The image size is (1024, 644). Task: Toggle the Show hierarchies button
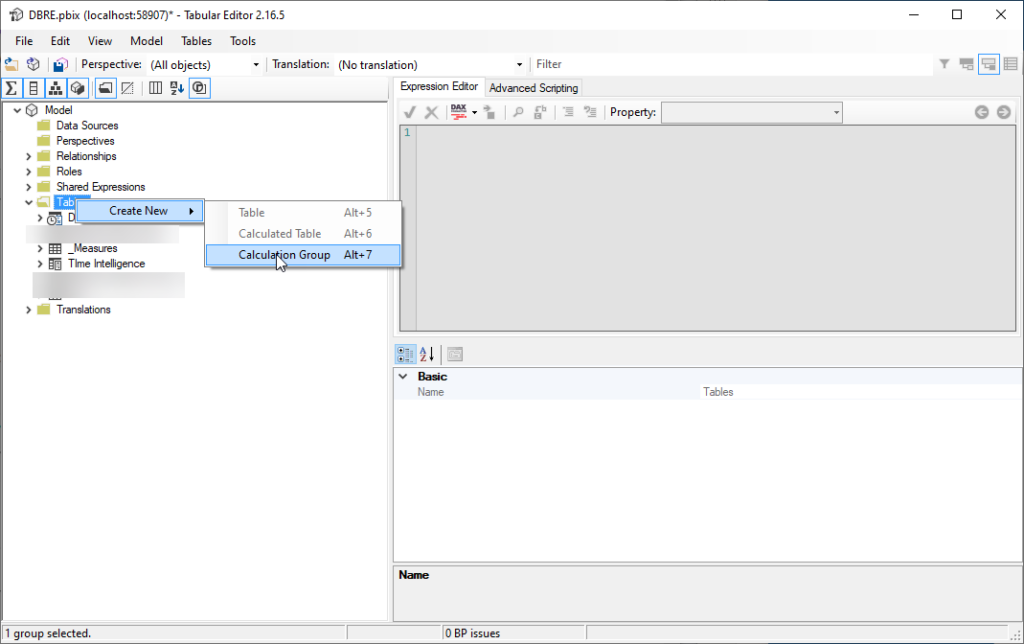pyautogui.click(x=56, y=88)
